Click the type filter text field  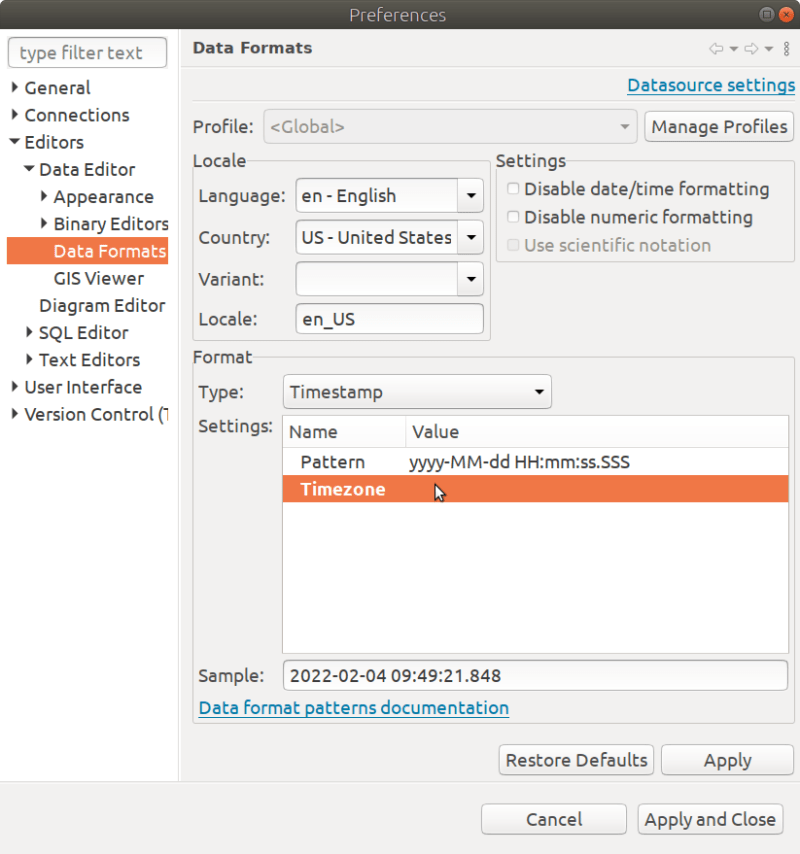(87, 52)
